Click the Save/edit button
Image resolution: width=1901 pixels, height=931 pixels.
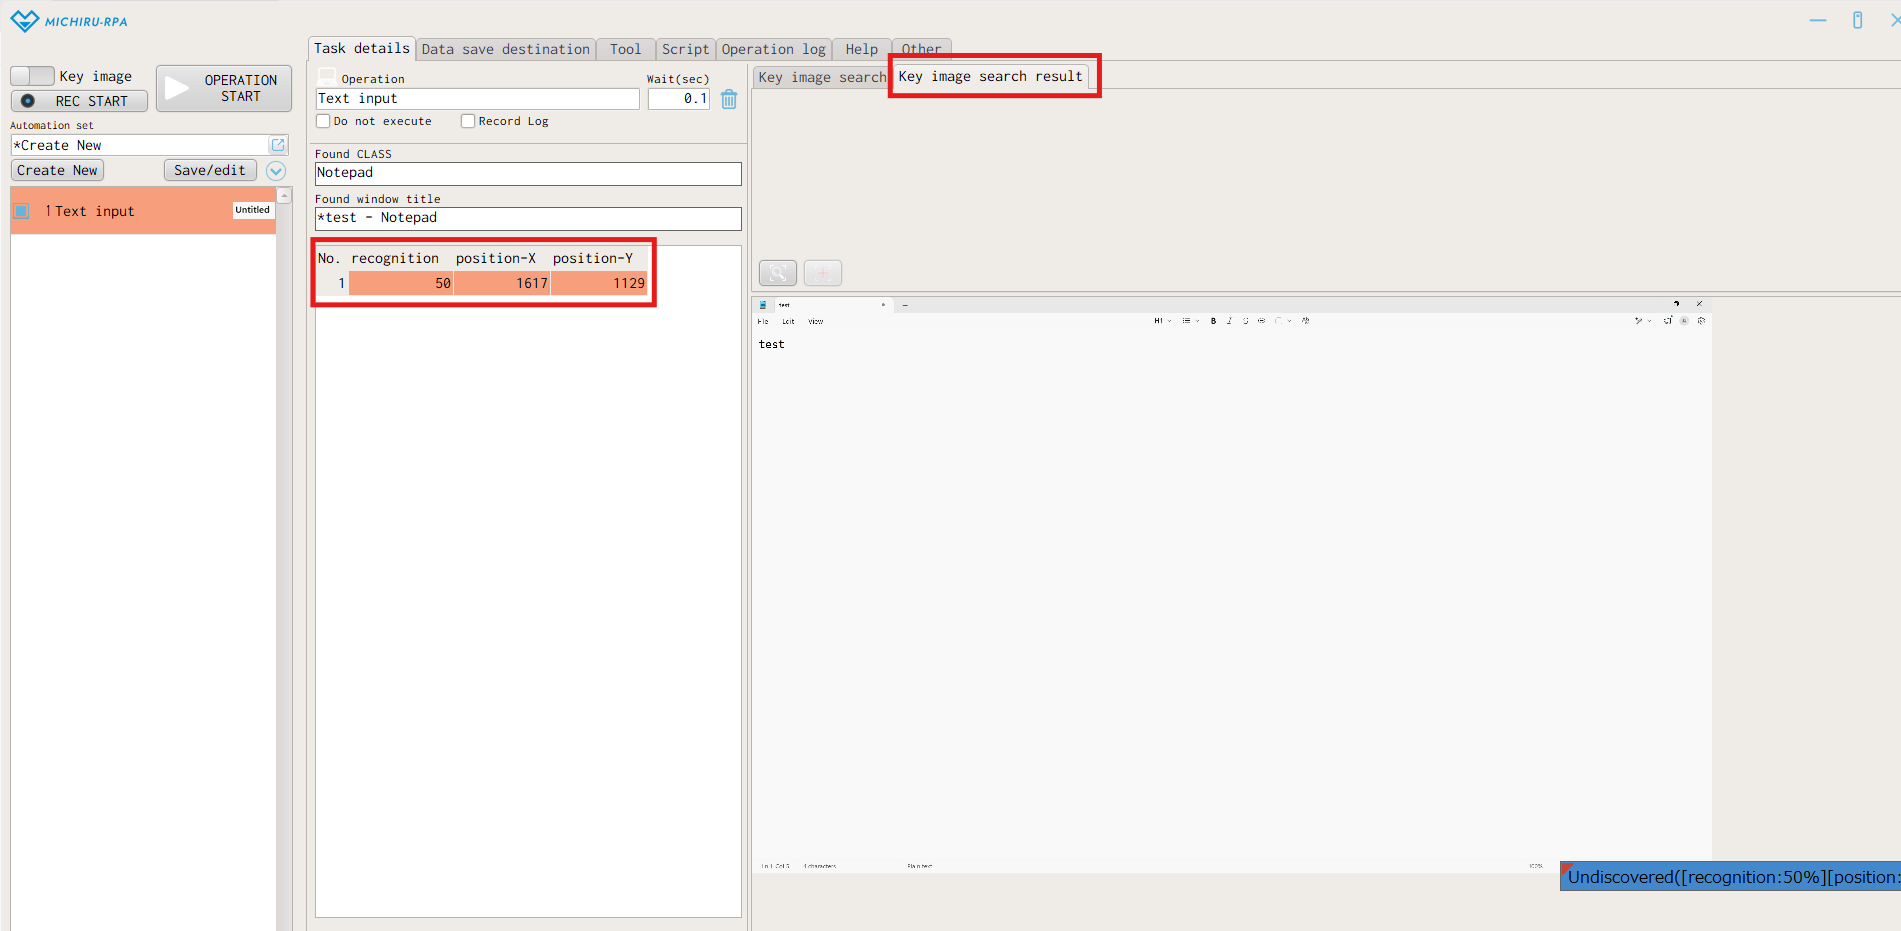click(210, 170)
